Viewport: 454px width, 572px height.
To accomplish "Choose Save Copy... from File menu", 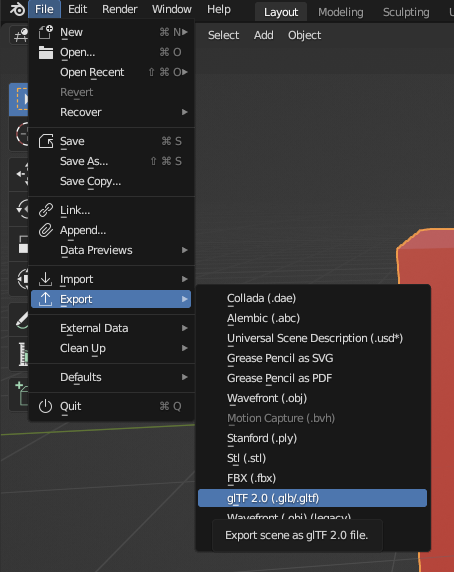I will click(111, 181).
